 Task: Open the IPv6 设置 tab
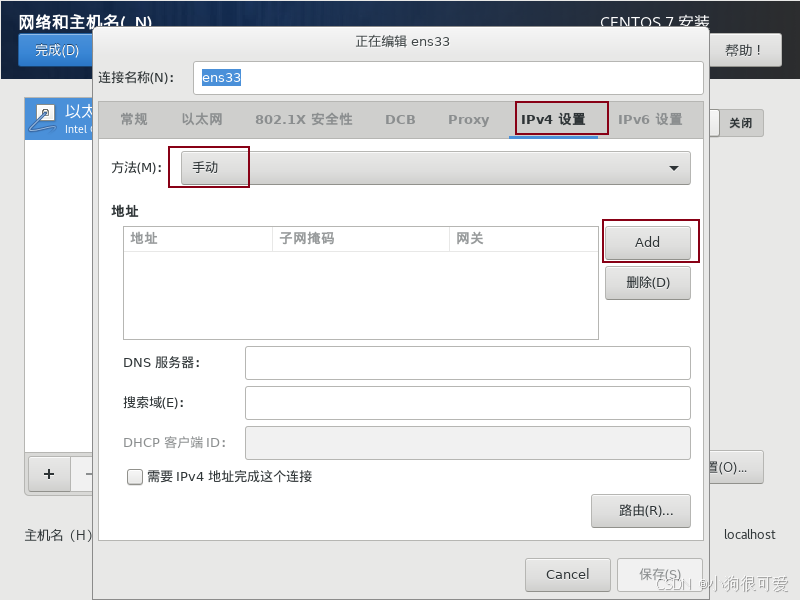coord(650,119)
